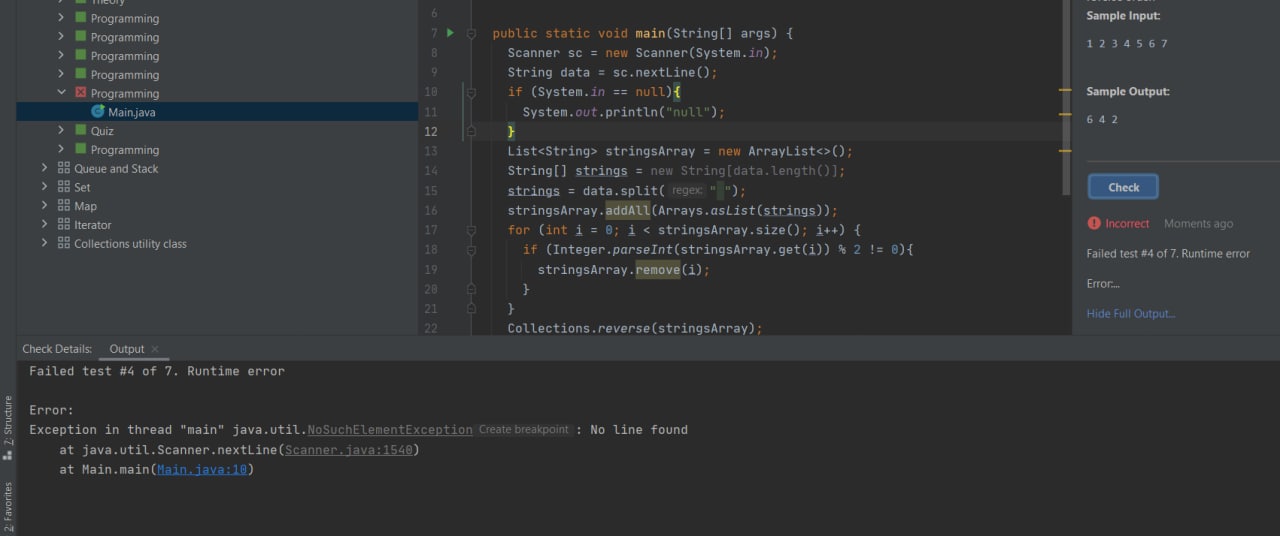Click 'Scanner sc = new Scanner(System.in);' line
This screenshot has width=1280, height=536.
tap(642, 53)
